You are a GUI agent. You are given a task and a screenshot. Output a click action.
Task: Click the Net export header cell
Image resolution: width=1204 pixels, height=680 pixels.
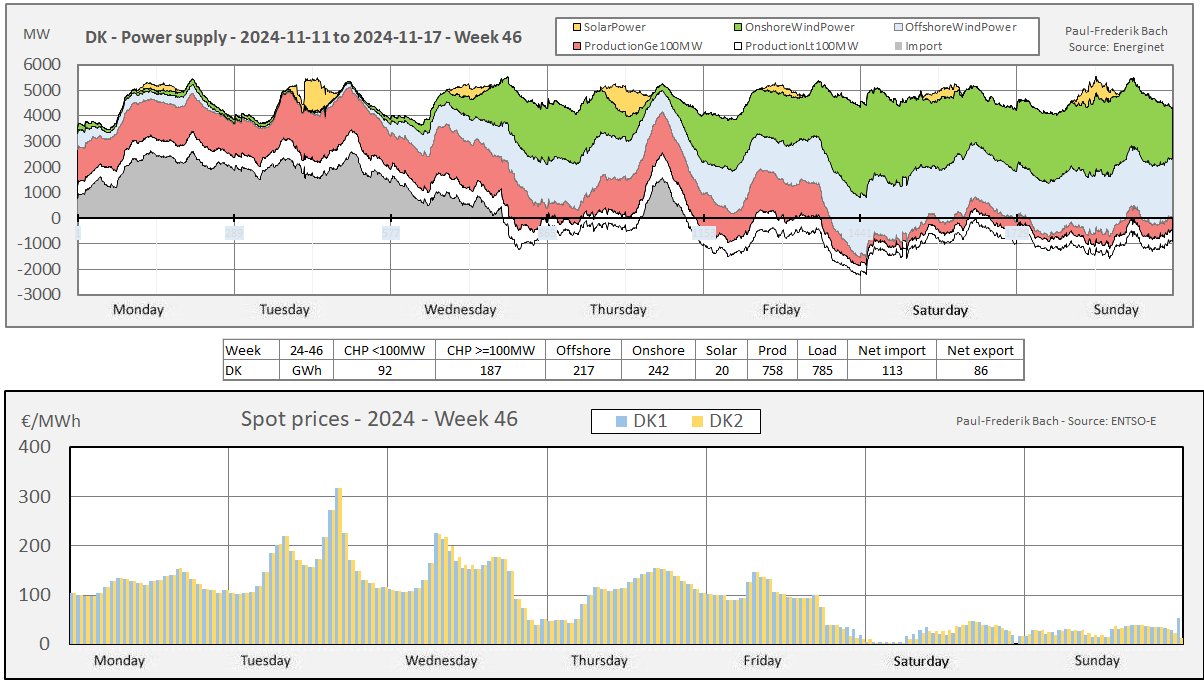980,350
